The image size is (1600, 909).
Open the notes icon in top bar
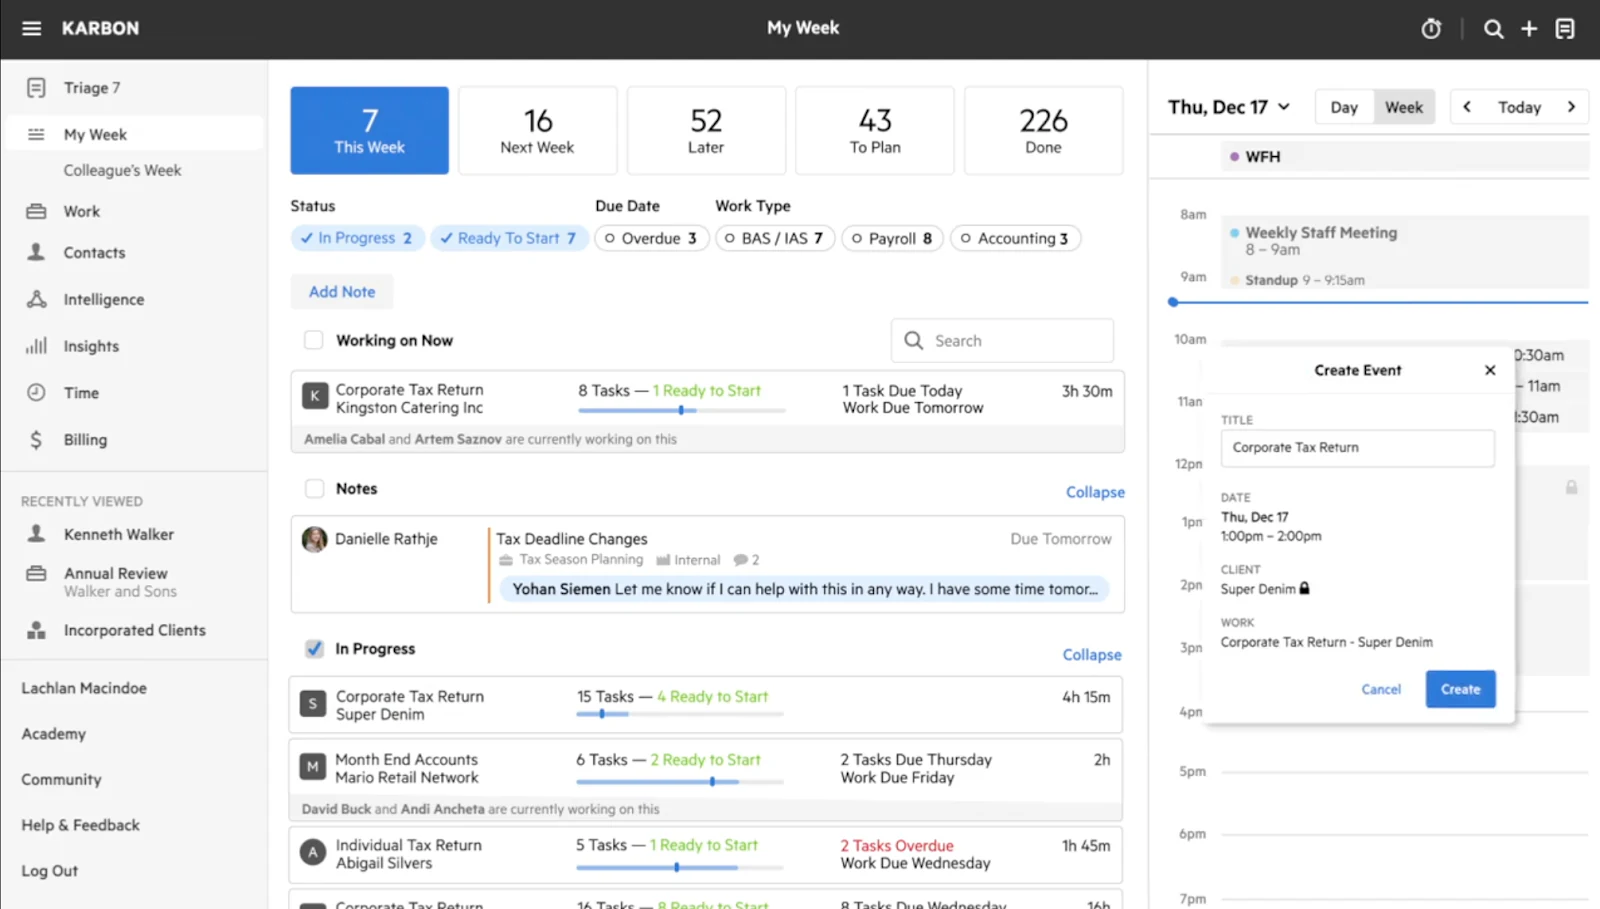pyautogui.click(x=1565, y=29)
